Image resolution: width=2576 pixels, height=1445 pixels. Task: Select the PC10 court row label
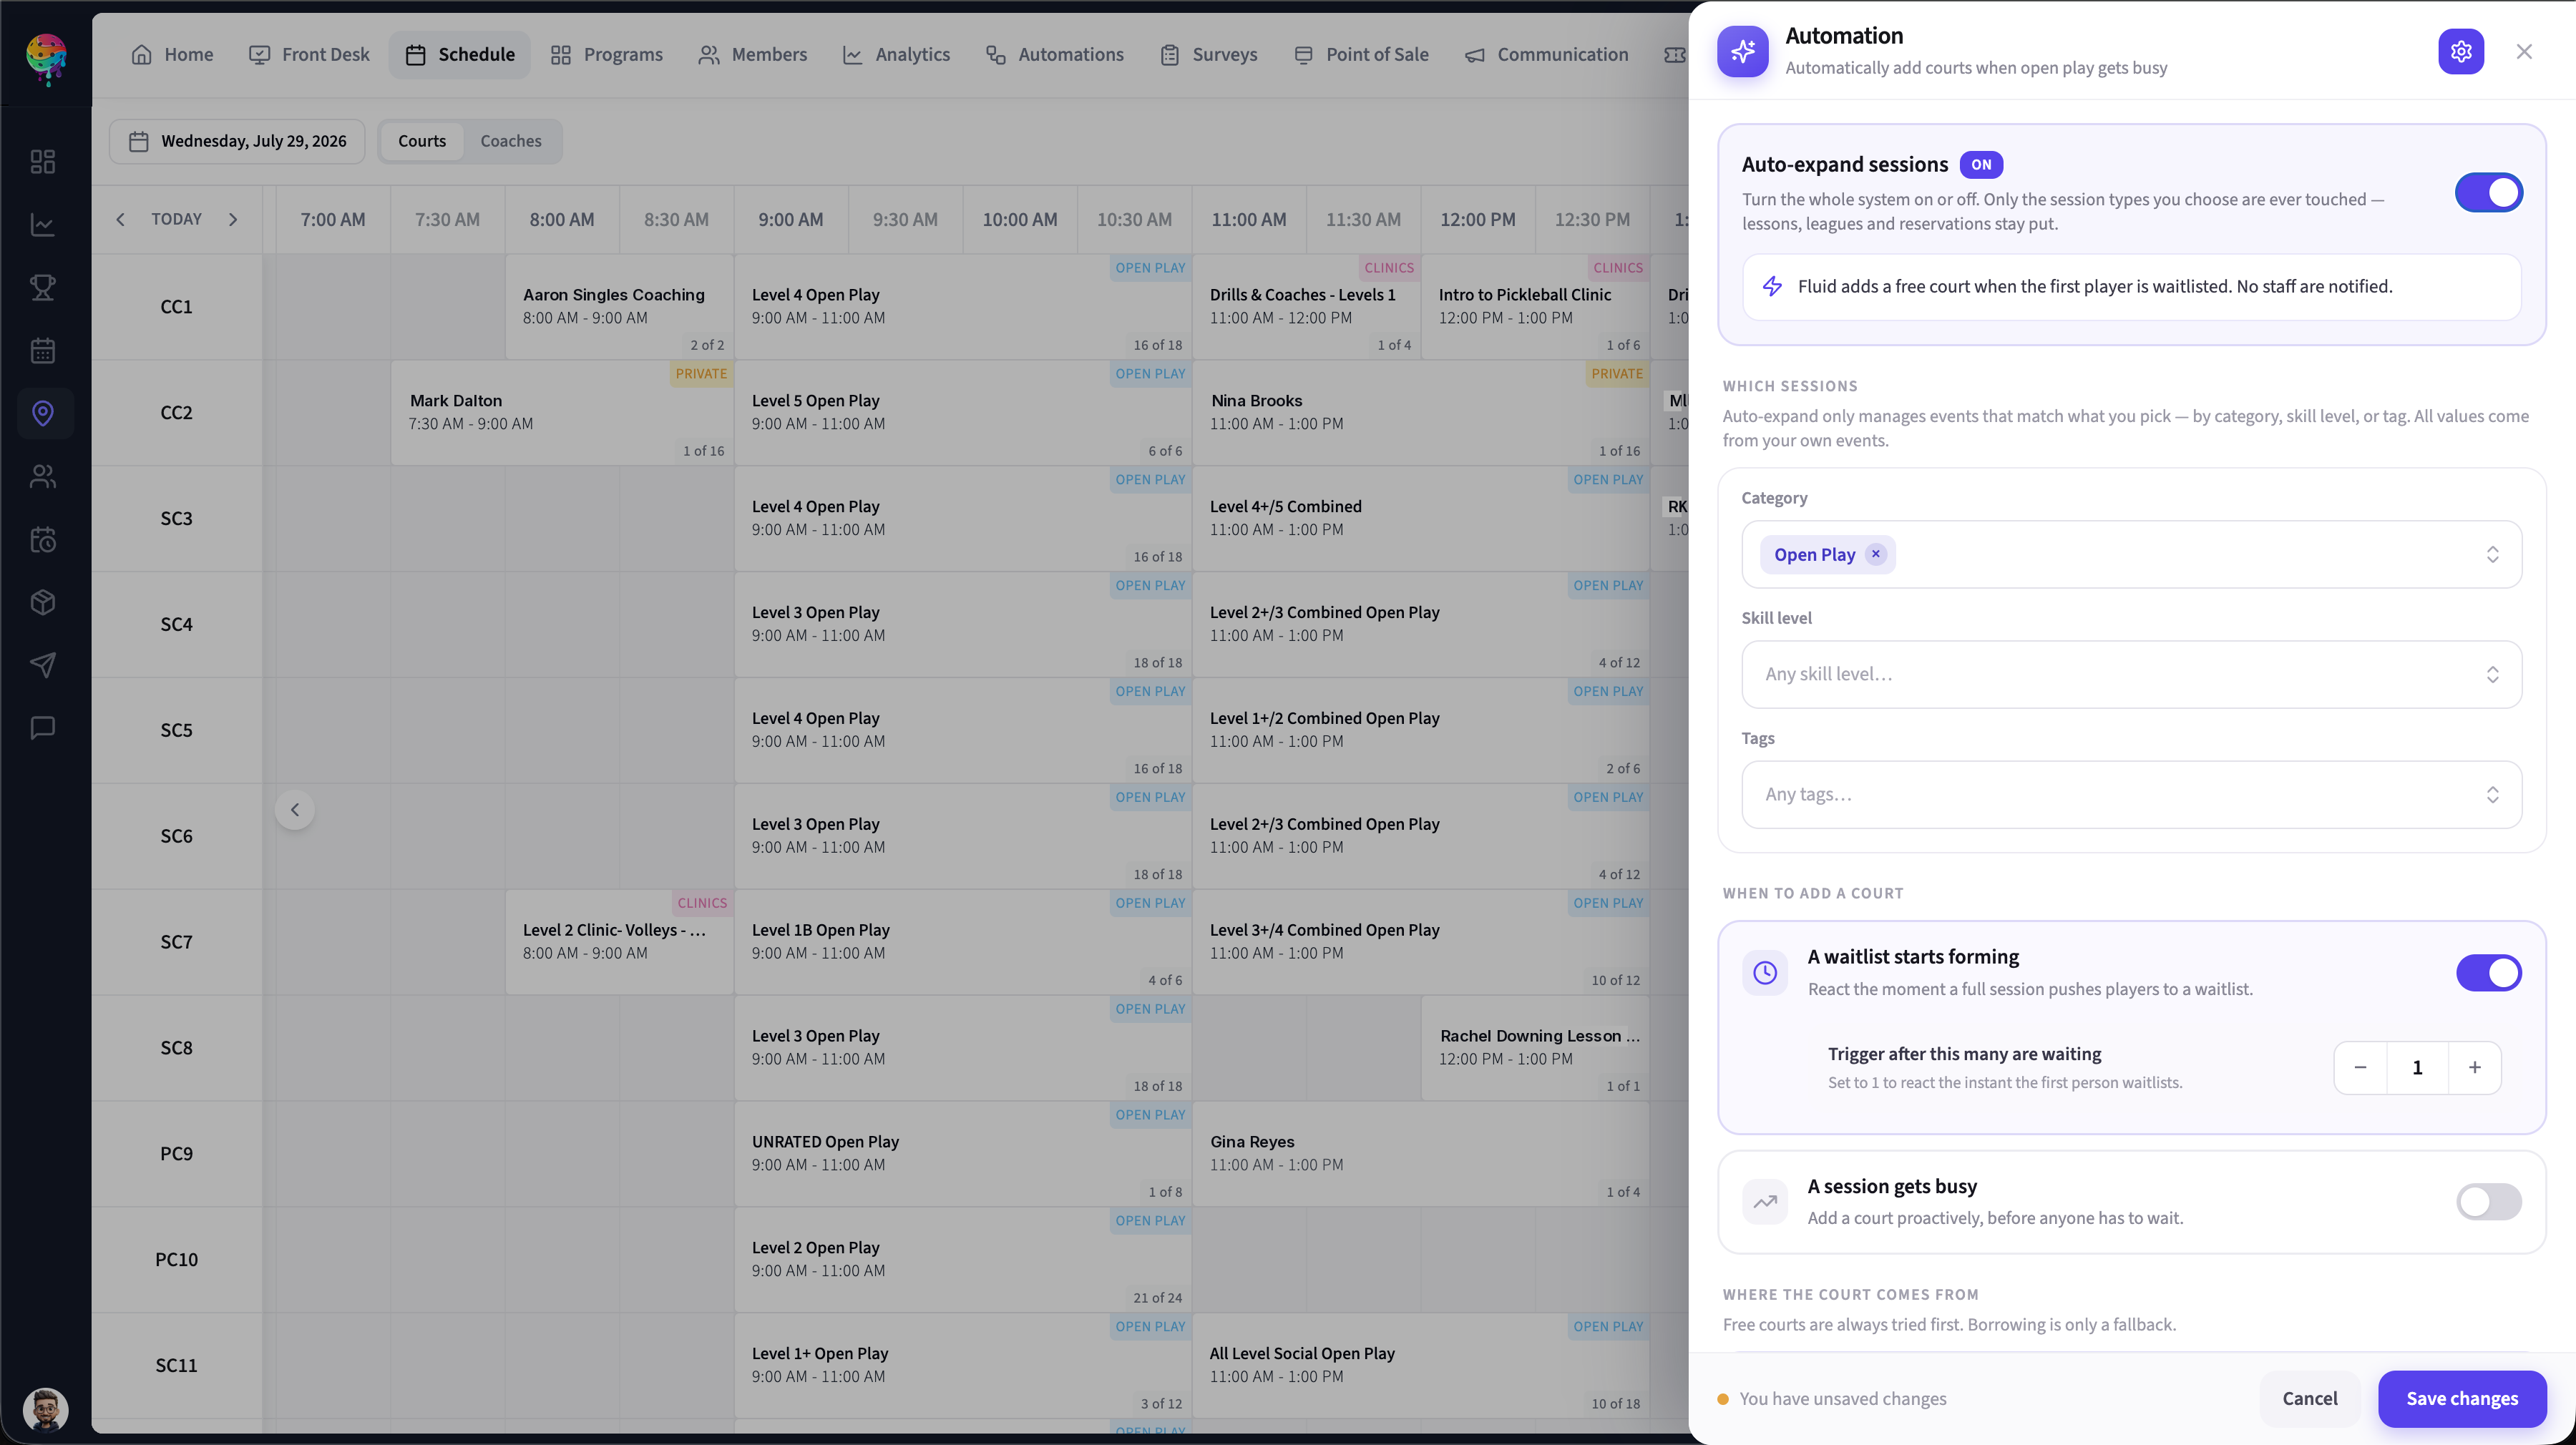176,1259
